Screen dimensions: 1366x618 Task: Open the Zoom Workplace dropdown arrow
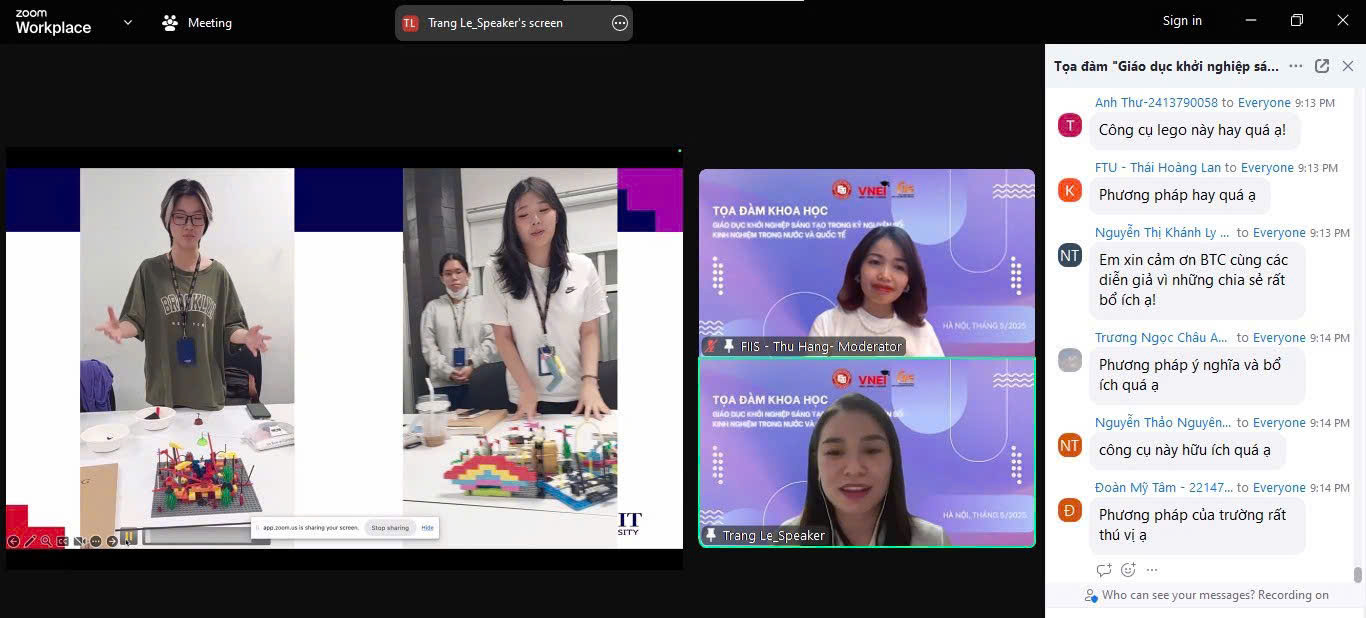pos(127,22)
